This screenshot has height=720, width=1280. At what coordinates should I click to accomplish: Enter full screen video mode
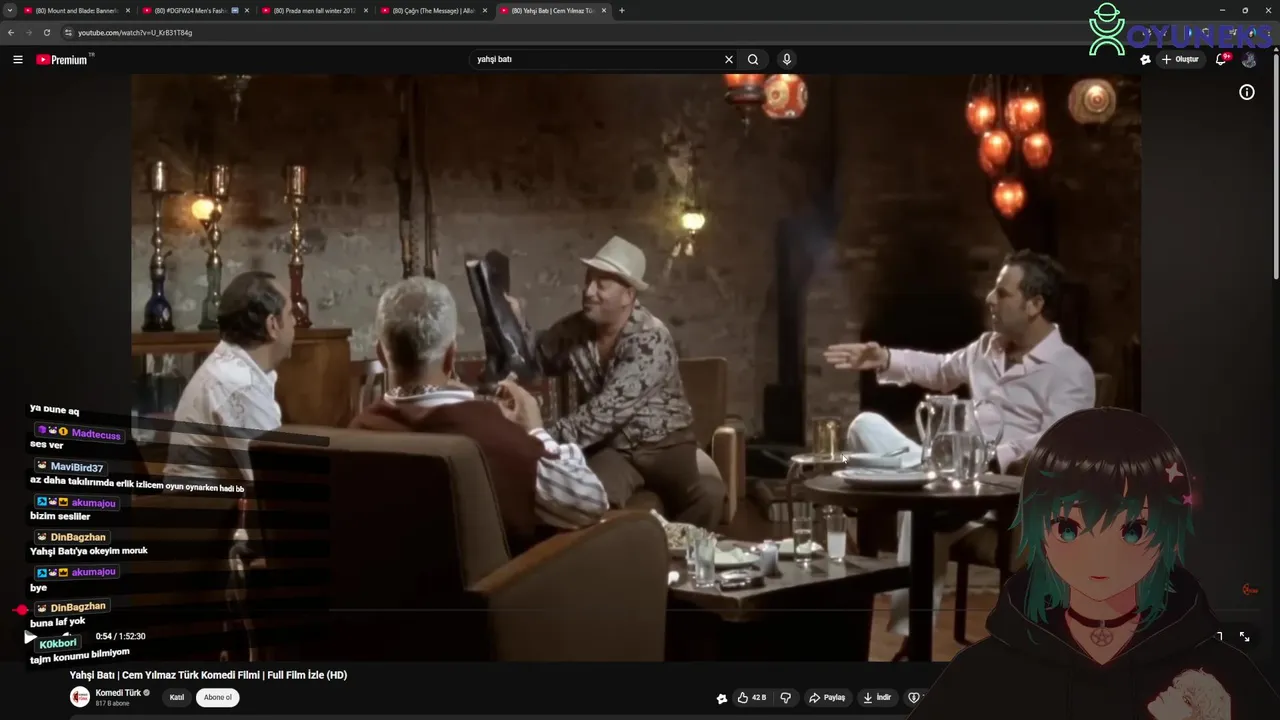[x=1244, y=636]
